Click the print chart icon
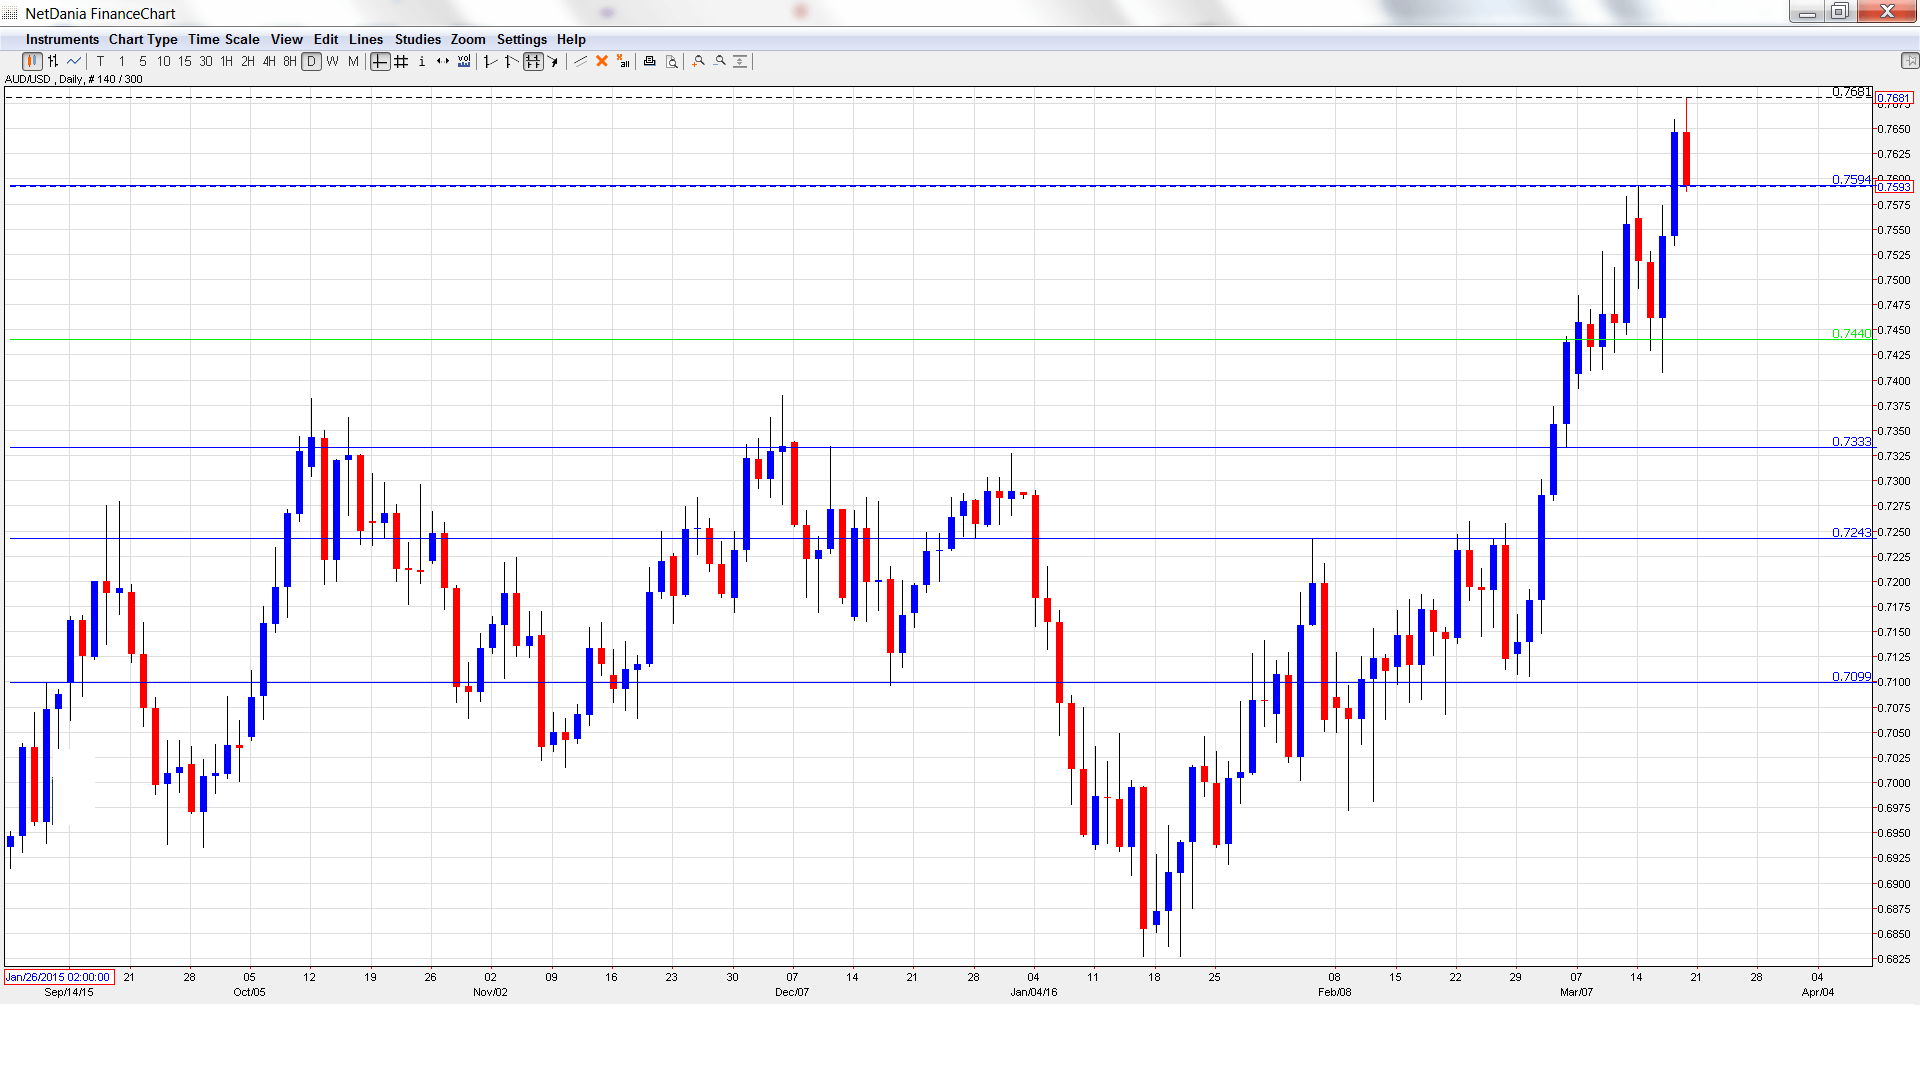Screen dimensions: 1920x1080 (x=650, y=62)
